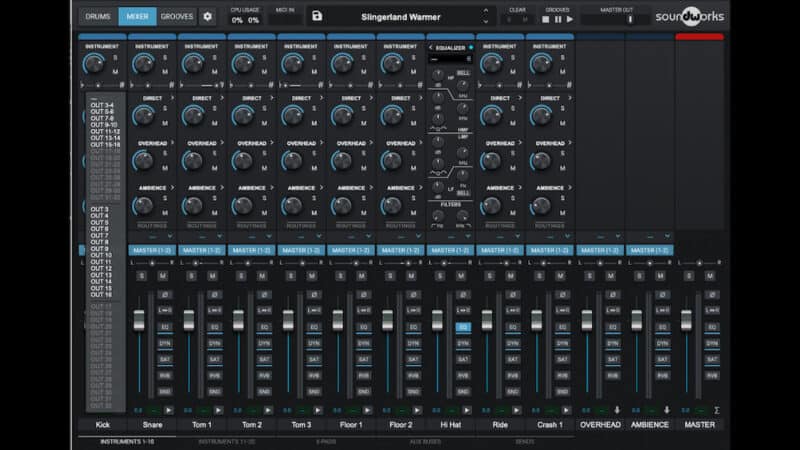Open Snare MASTER (1-2) output selector
800x450 pixels.
pyautogui.click(x=152, y=251)
